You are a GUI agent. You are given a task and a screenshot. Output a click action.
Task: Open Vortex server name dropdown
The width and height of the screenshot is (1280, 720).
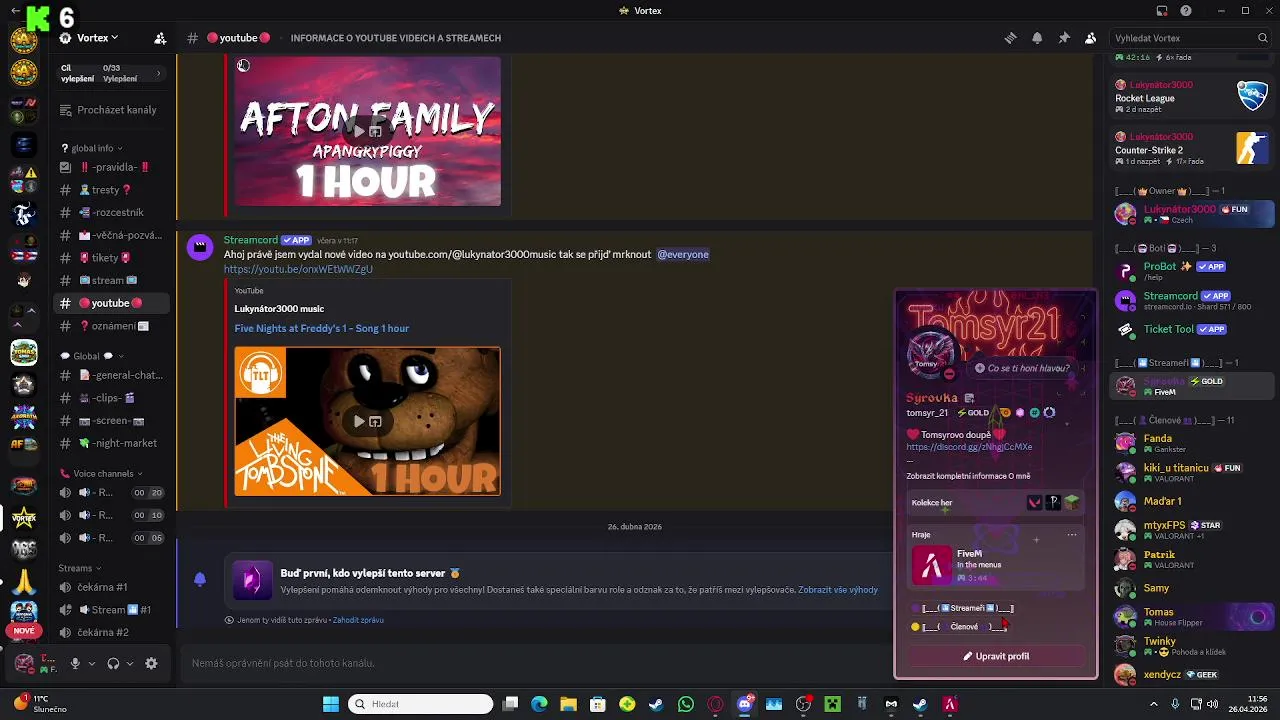tap(97, 38)
